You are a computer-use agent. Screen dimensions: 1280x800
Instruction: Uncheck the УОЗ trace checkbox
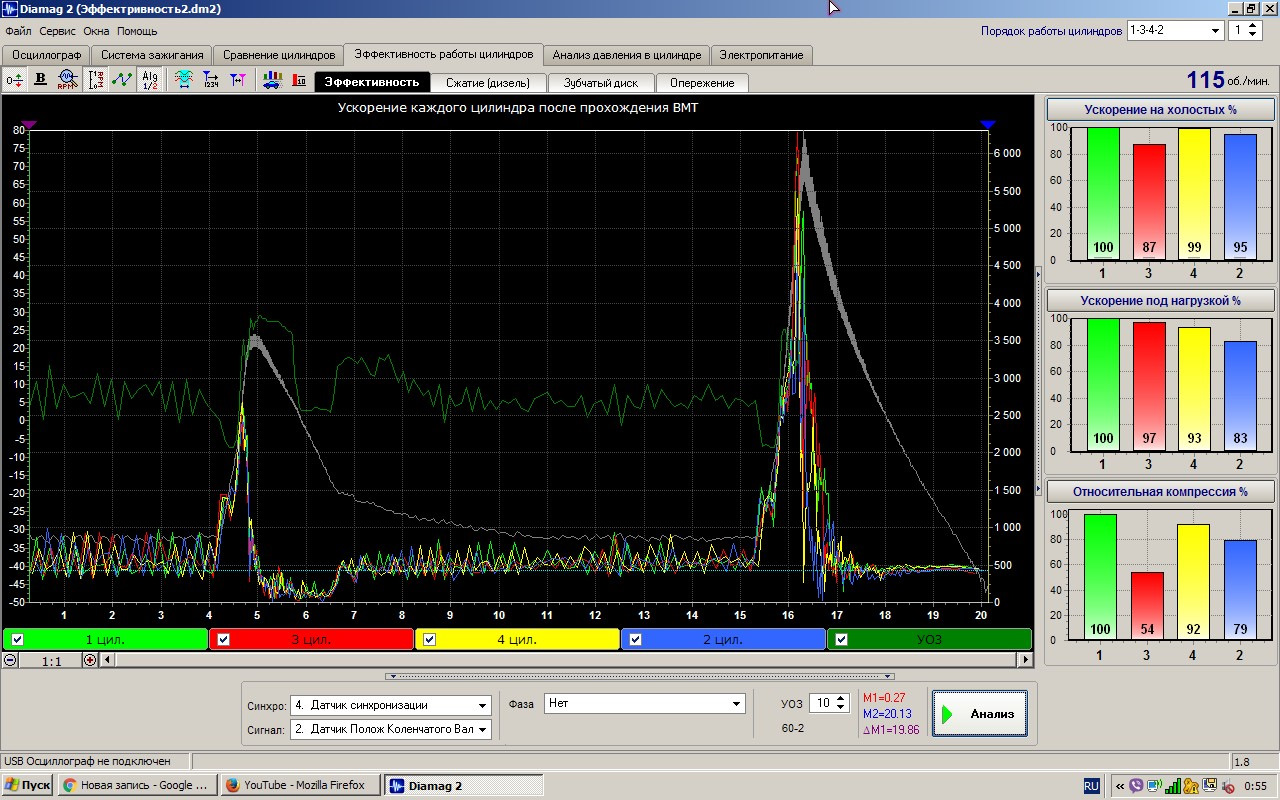tap(842, 640)
